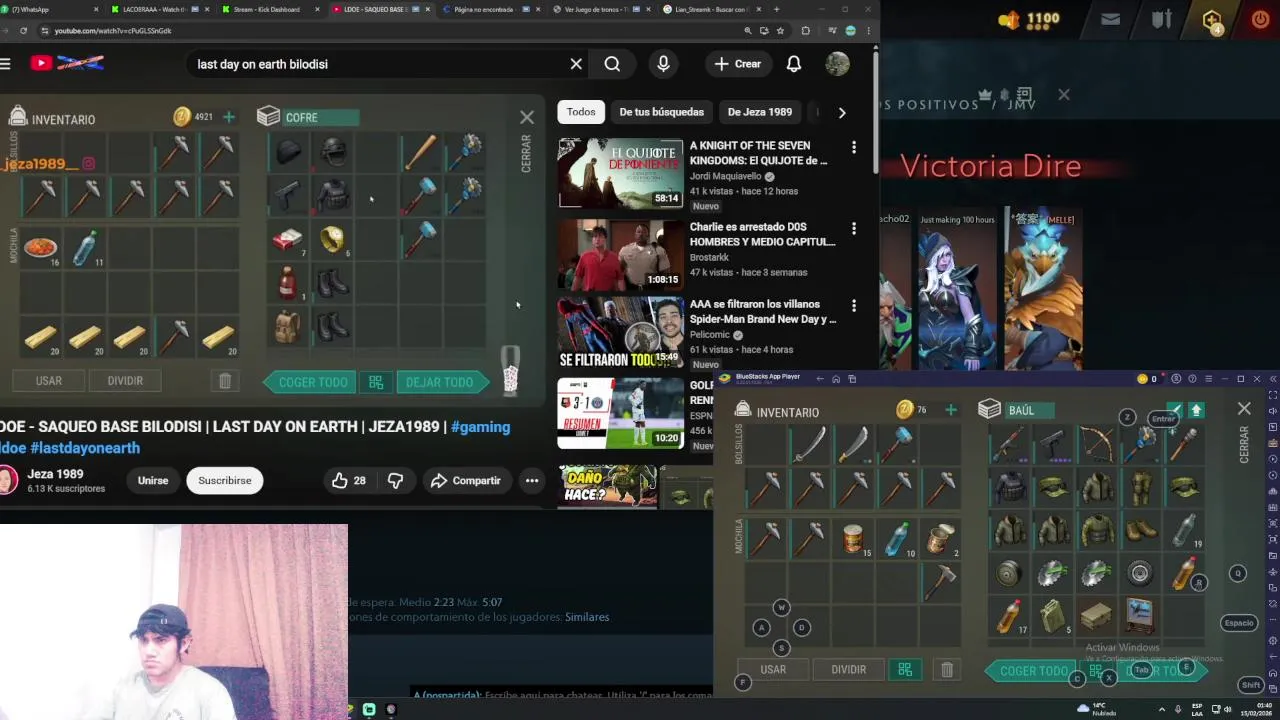Select the bow in BlueStacks Baúl

(x=1097, y=444)
